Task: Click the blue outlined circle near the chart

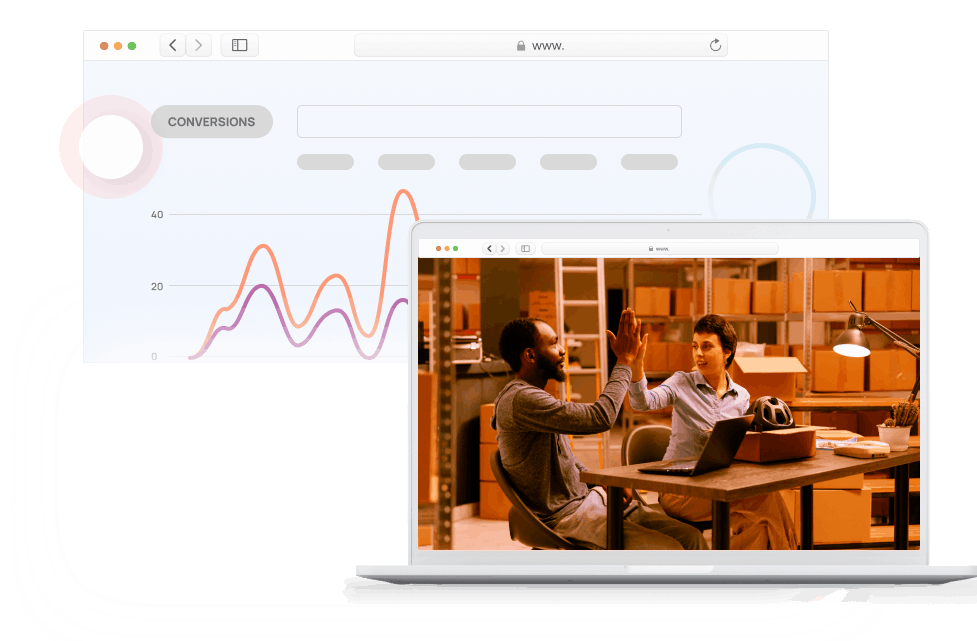Action: coord(761,192)
